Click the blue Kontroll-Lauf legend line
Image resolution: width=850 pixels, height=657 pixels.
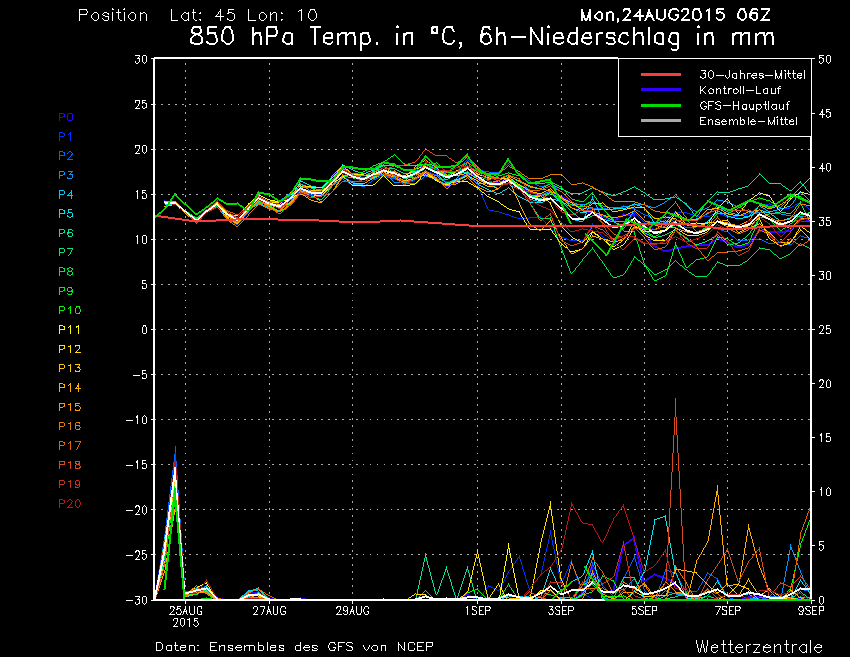click(x=661, y=89)
